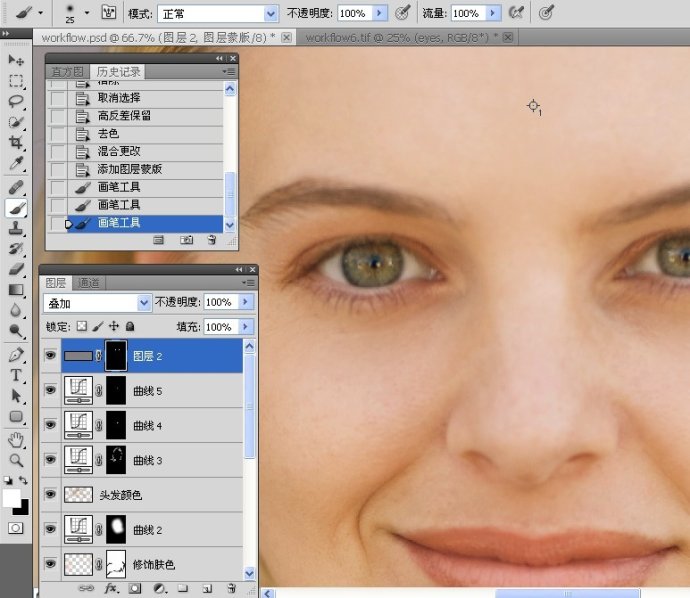Select the Healing Brush tool

16,188
